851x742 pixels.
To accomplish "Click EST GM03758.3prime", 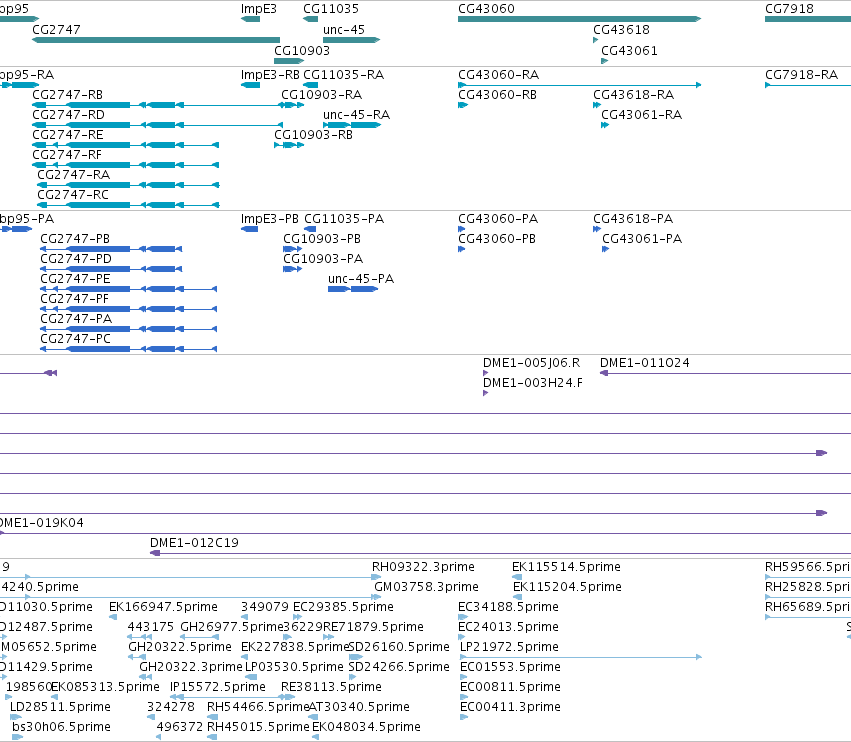I will [426, 587].
